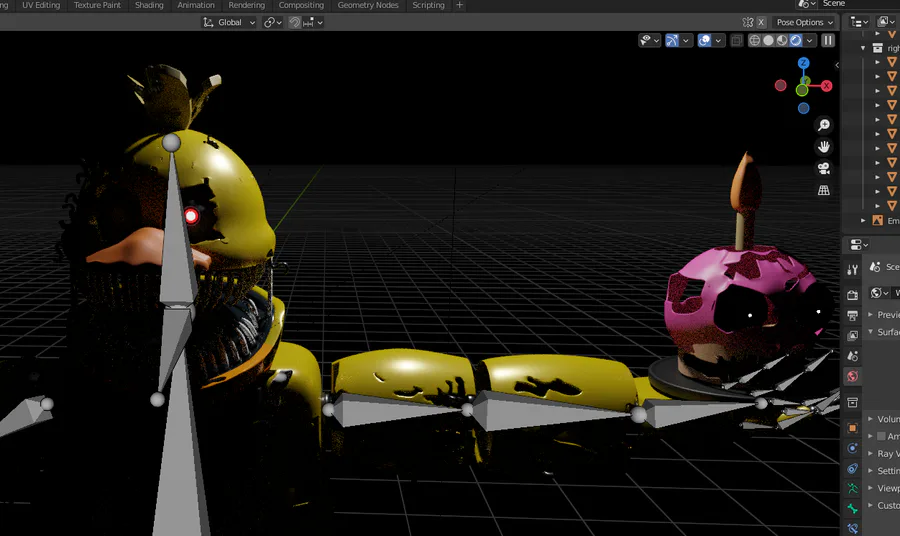
Task: Click the pan view hand icon
Action: click(x=824, y=147)
